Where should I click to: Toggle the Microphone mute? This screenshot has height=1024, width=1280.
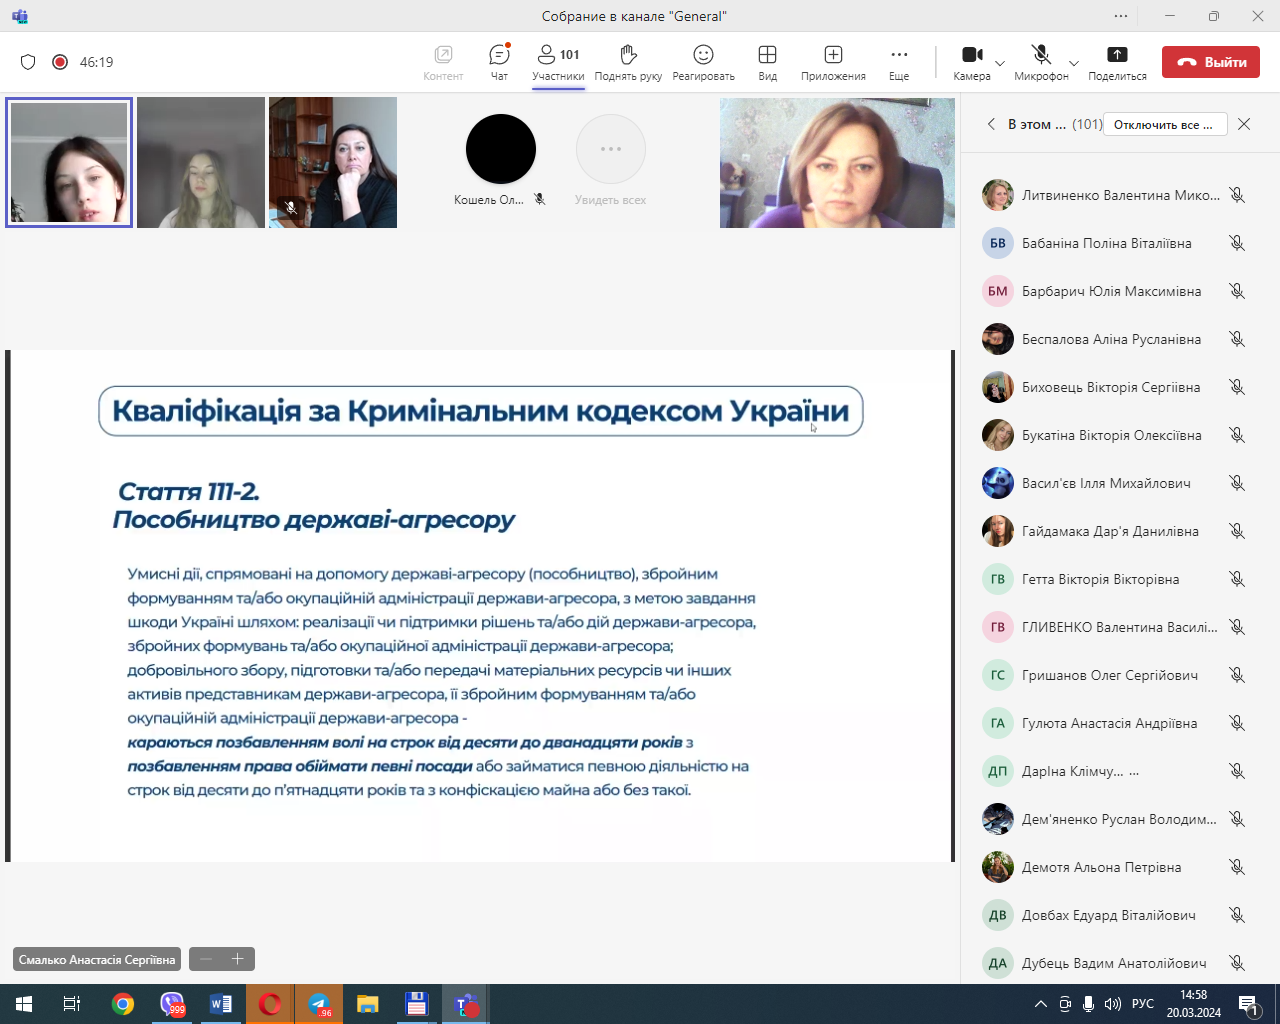tap(1041, 55)
